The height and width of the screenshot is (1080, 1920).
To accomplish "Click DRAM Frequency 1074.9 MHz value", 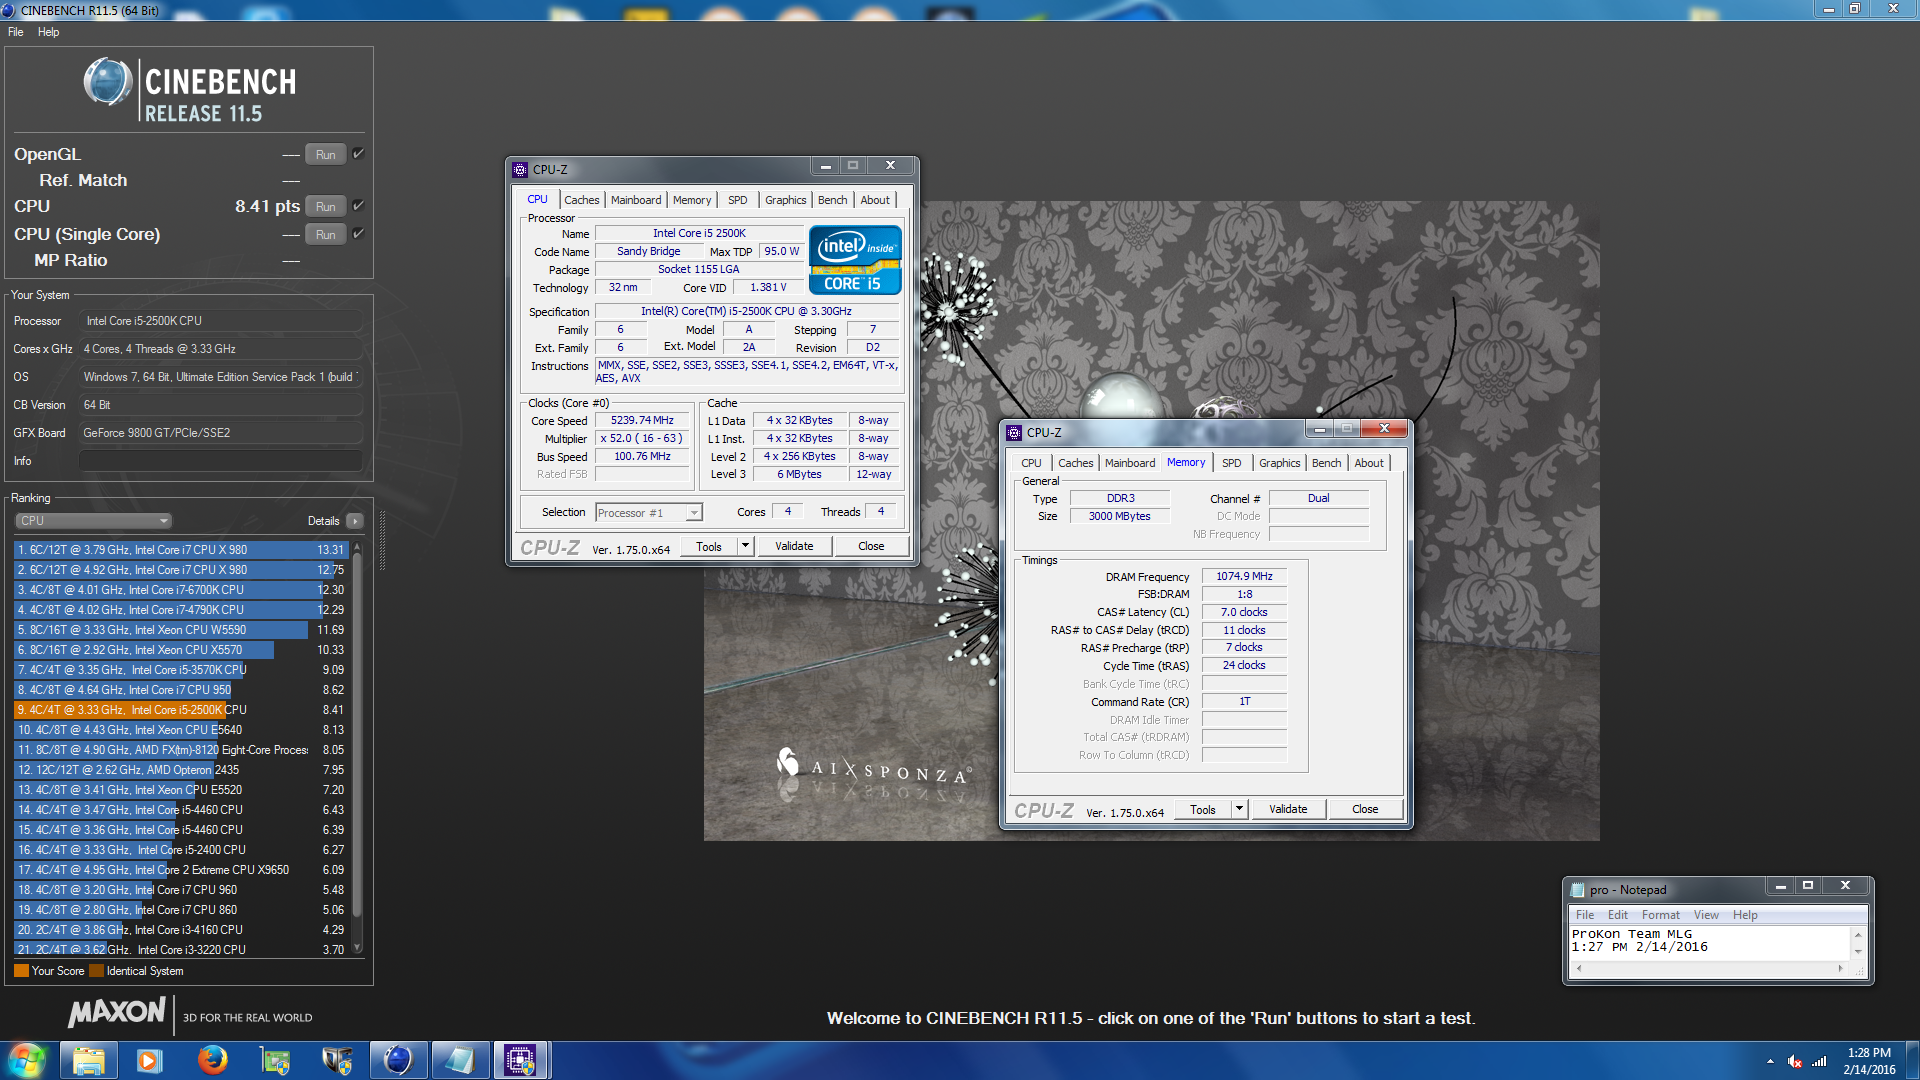I will point(1244,576).
